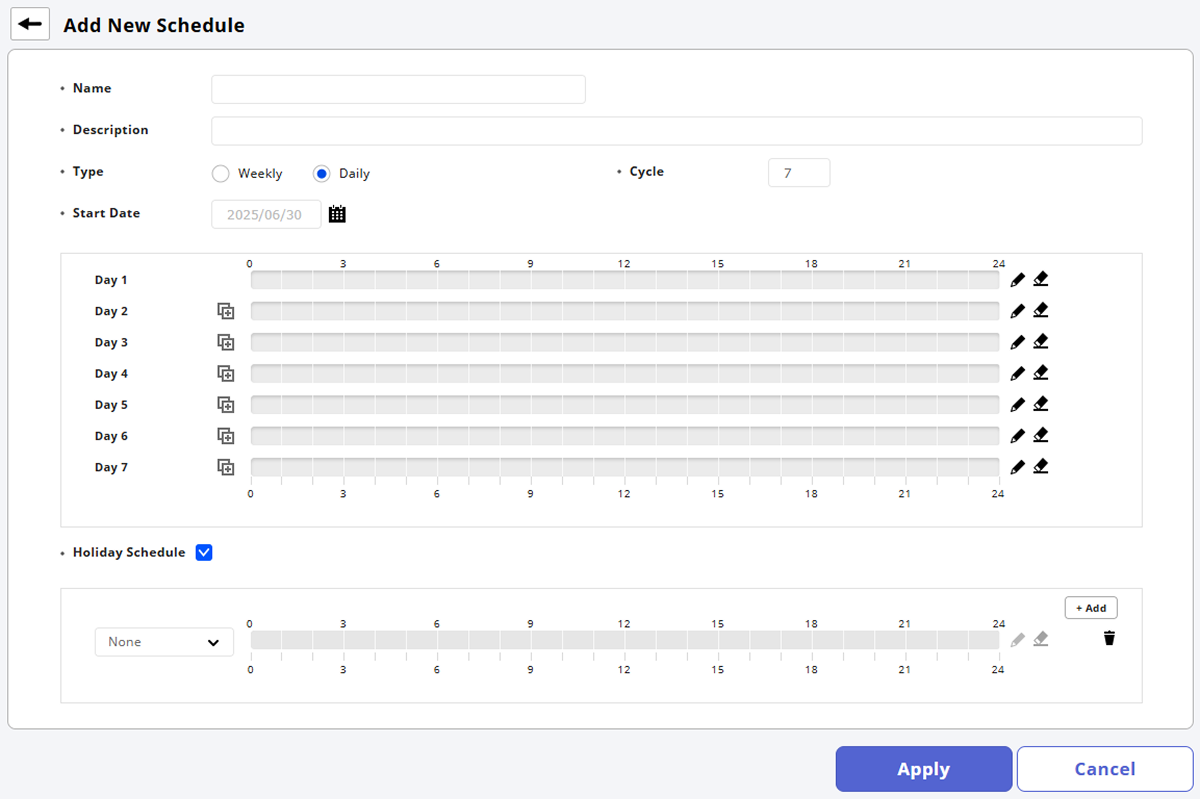Select the eraser tool for Day 2
The height and width of the screenshot is (799, 1200).
(1041, 311)
